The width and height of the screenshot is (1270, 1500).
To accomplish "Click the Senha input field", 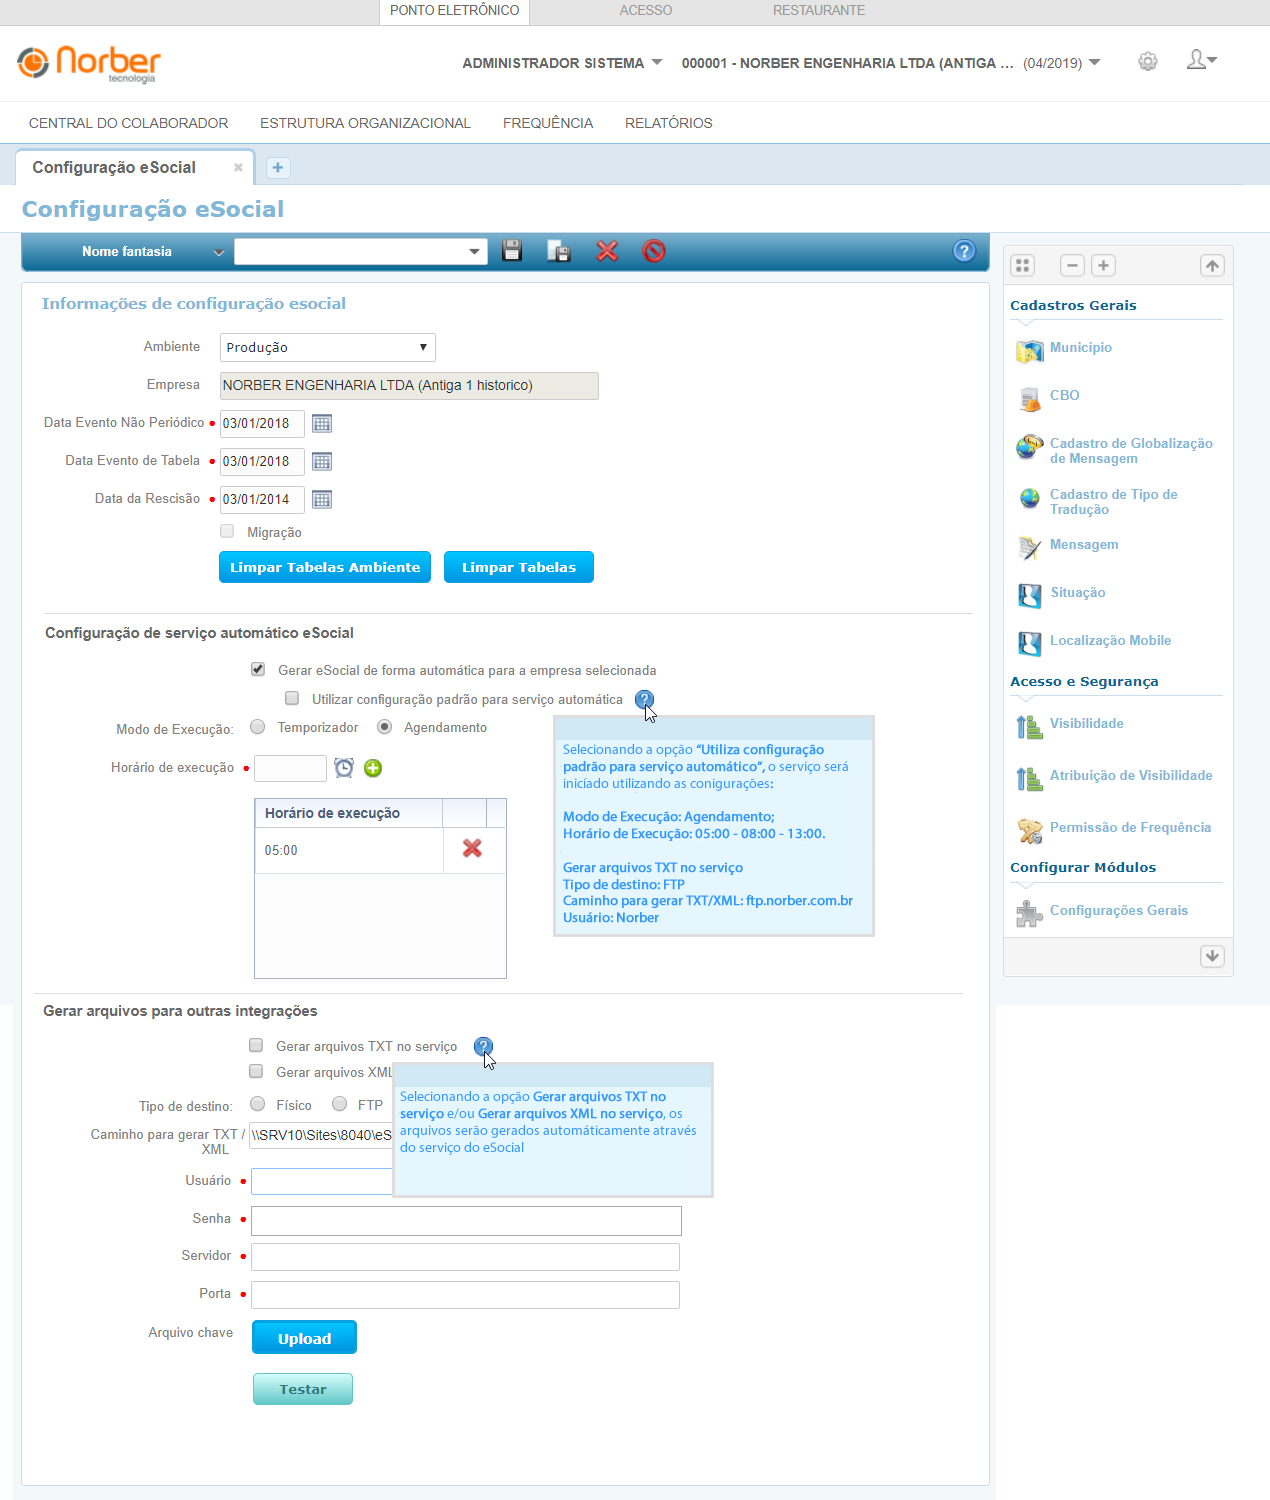I will click(466, 1220).
